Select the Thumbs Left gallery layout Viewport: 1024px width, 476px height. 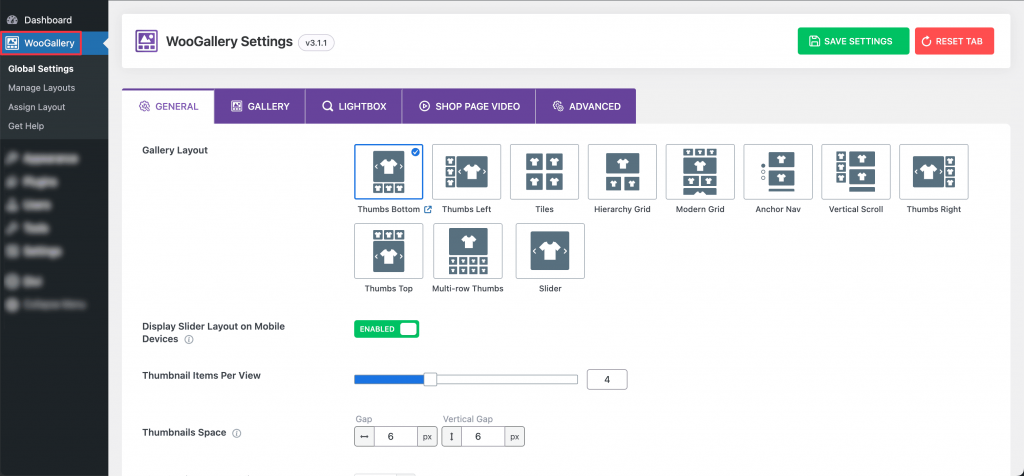coord(466,172)
